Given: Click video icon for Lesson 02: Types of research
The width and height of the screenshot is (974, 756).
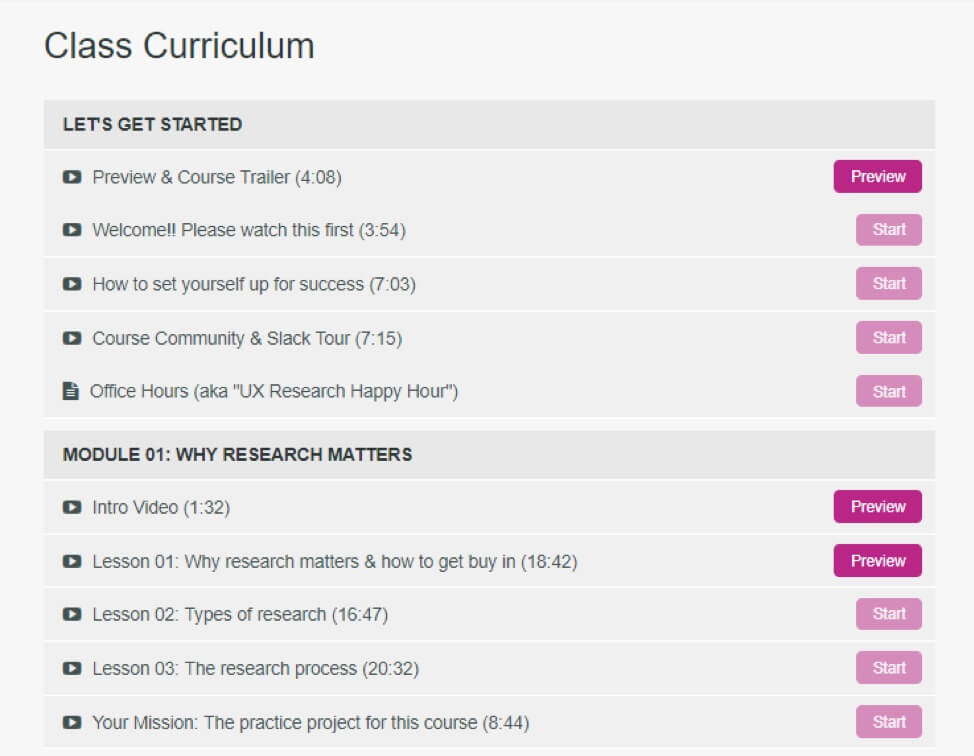Looking at the screenshot, I should 72,614.
